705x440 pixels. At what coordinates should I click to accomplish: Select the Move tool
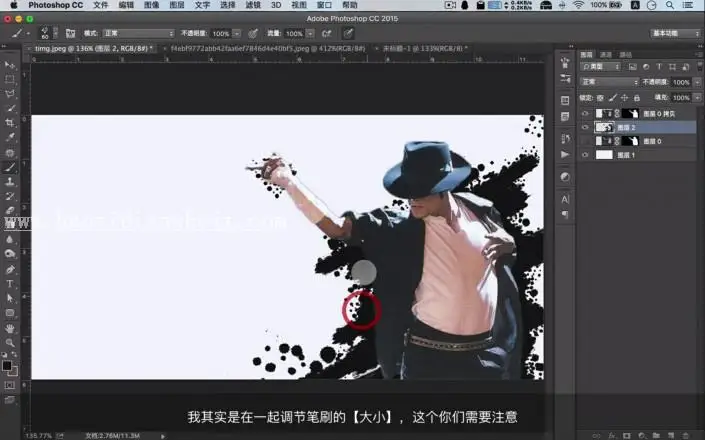tap(9, 65)
